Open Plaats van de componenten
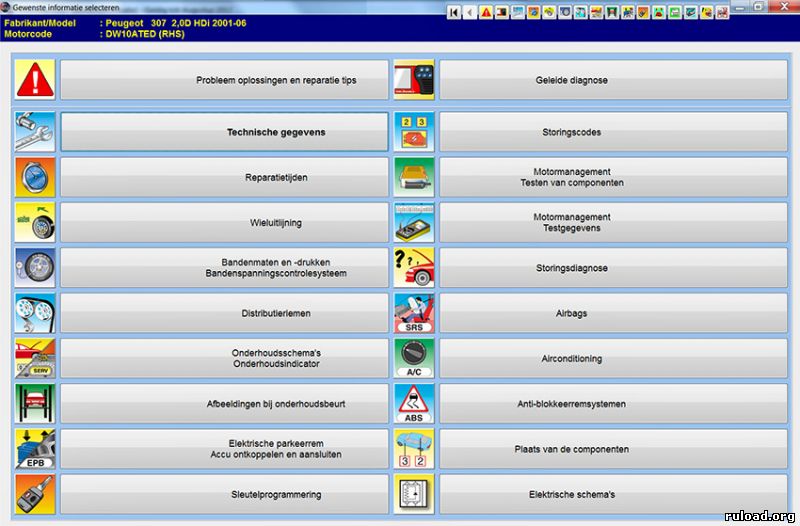 [x=613, y=449]
